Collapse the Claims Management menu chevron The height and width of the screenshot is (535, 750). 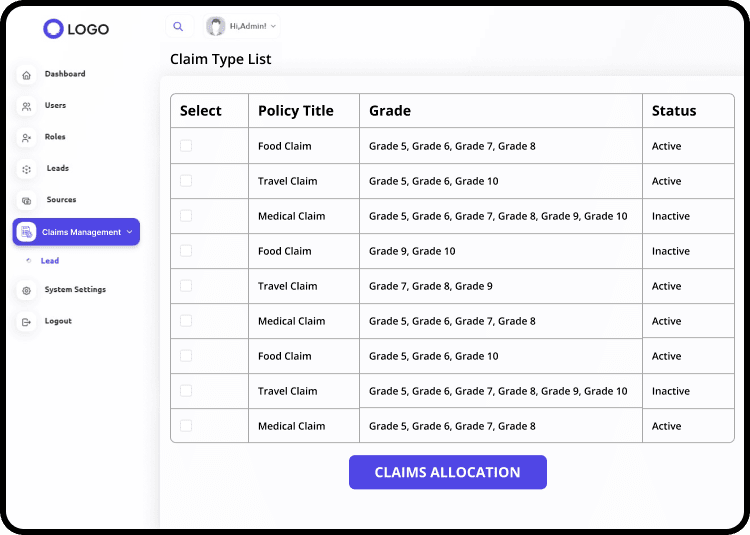tap(130, 232)
